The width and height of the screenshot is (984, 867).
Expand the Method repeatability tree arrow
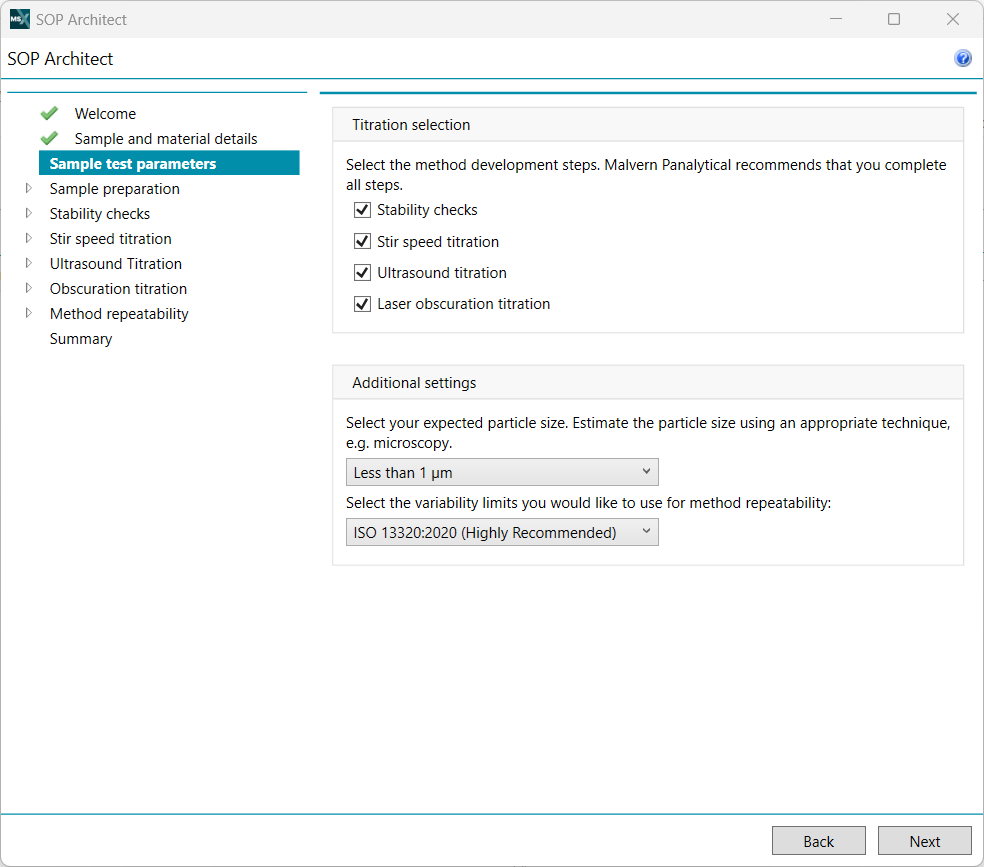(x=29, y=314)
